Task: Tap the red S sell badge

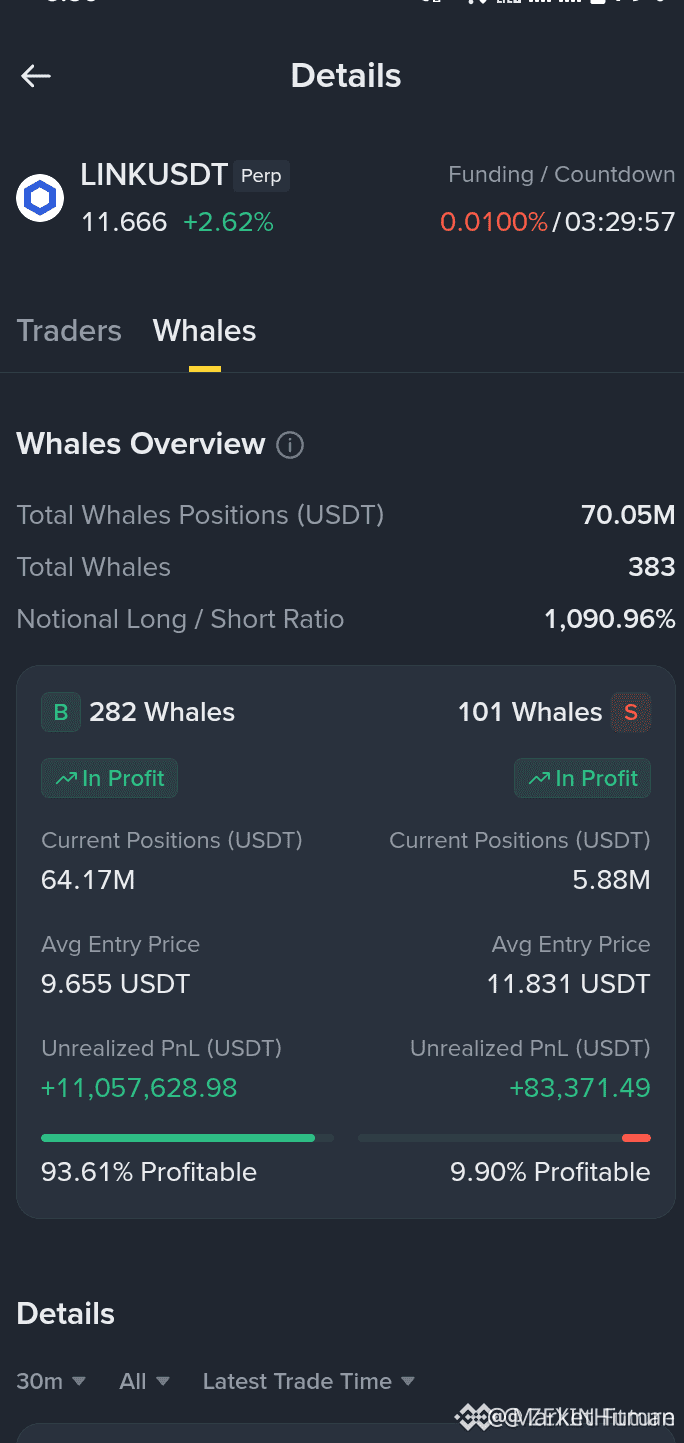Action: click(x=631, y=712)
